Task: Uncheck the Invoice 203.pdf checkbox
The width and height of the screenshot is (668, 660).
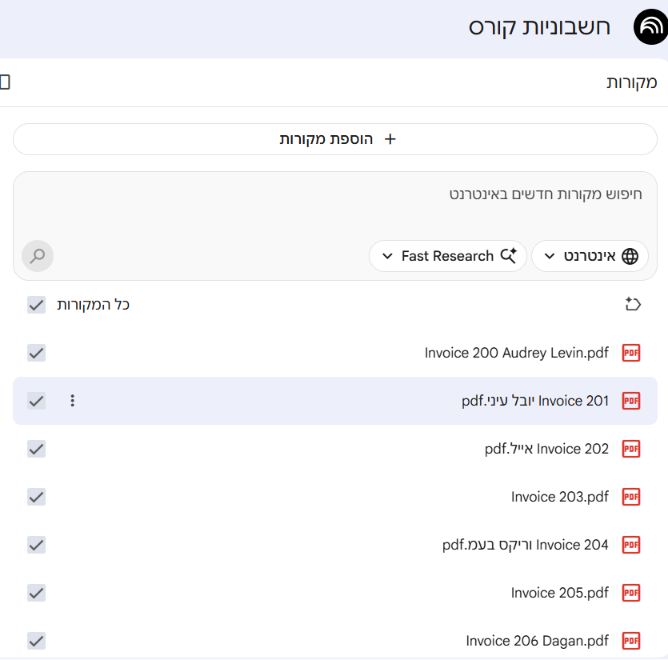Action: [x=36, y=497]
